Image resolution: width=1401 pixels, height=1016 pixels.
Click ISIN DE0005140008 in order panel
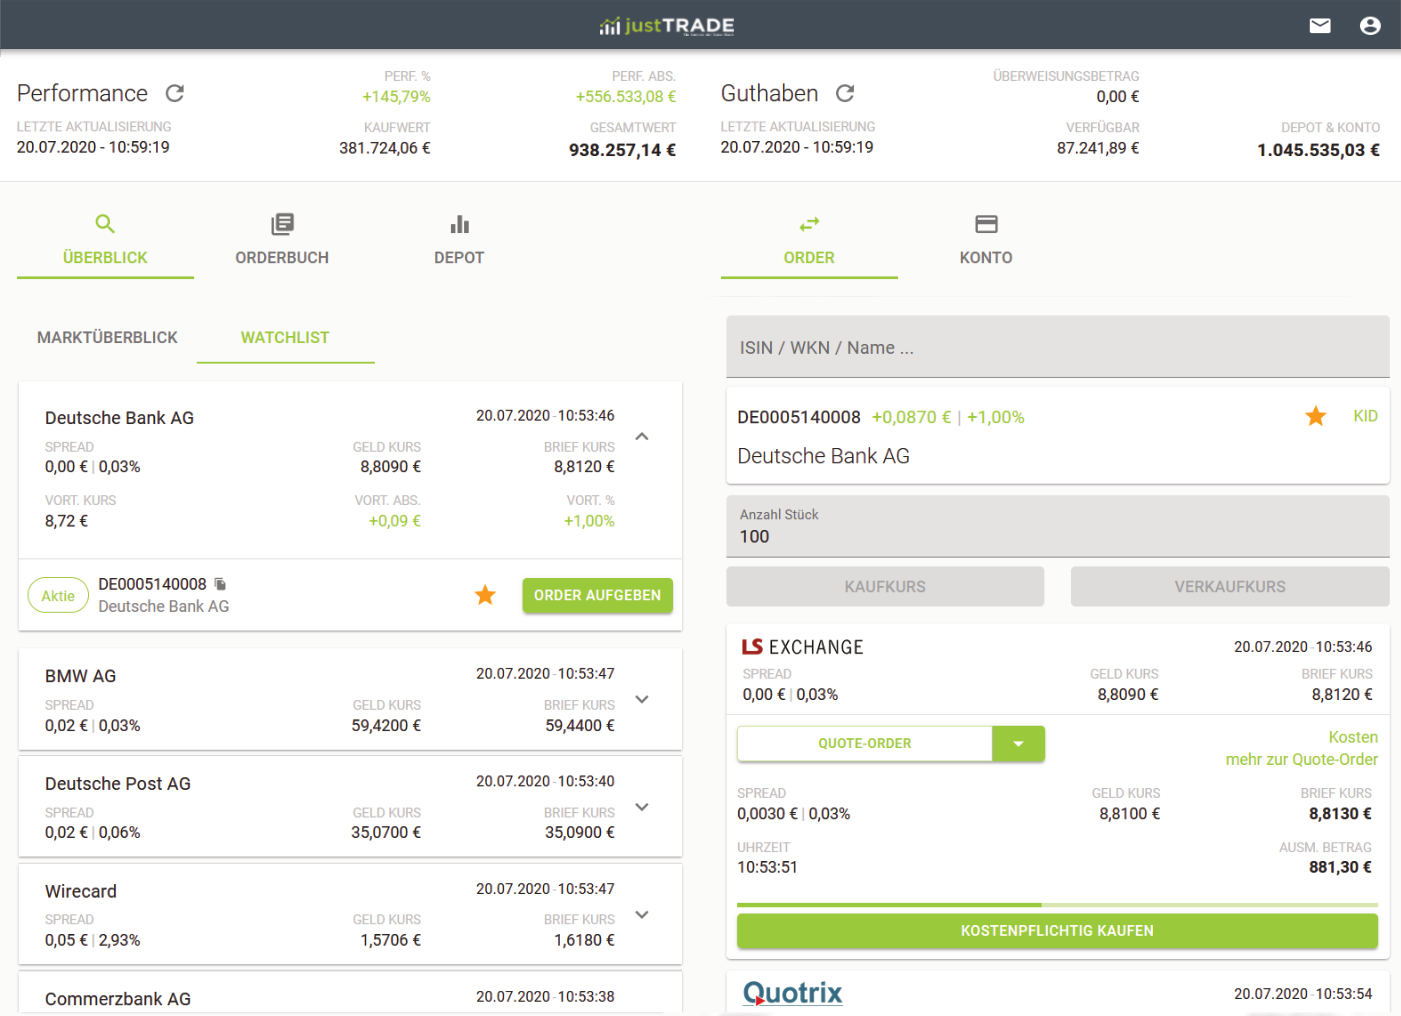(799, 417)
